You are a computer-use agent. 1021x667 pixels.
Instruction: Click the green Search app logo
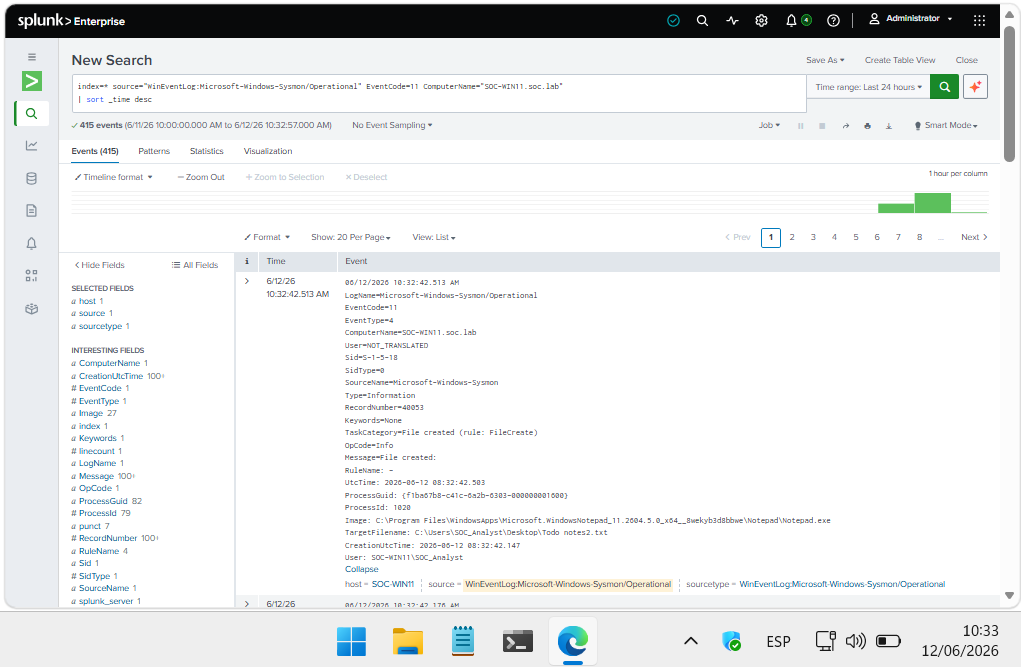click(x=32, y=81)
